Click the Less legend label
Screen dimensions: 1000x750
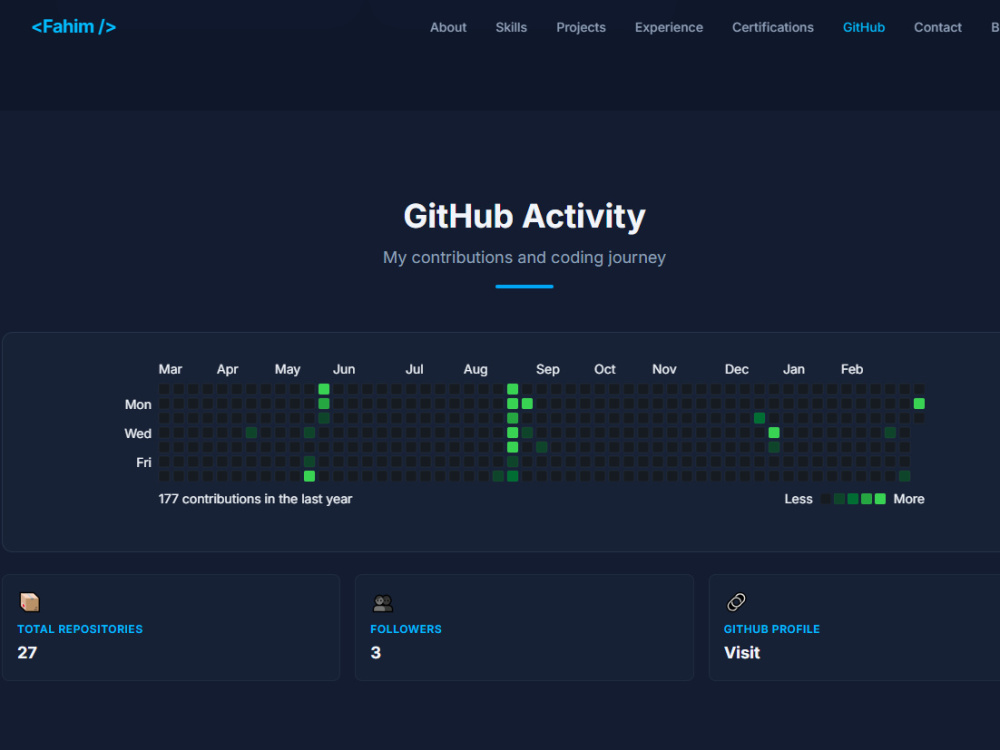[798, 499]
